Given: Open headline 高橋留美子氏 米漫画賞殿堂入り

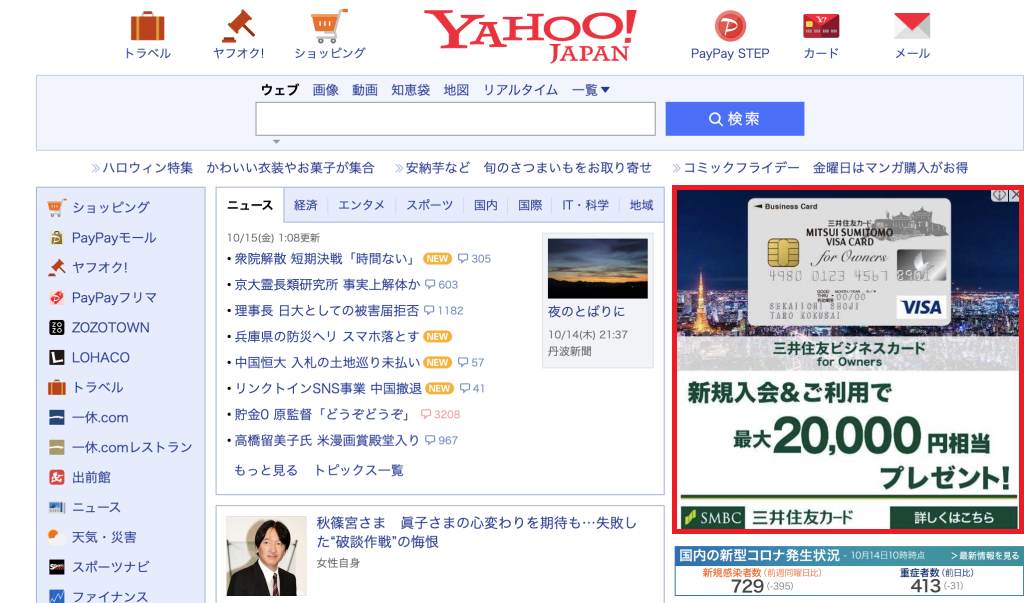Looking at the screenshot, I should point(327,440).
